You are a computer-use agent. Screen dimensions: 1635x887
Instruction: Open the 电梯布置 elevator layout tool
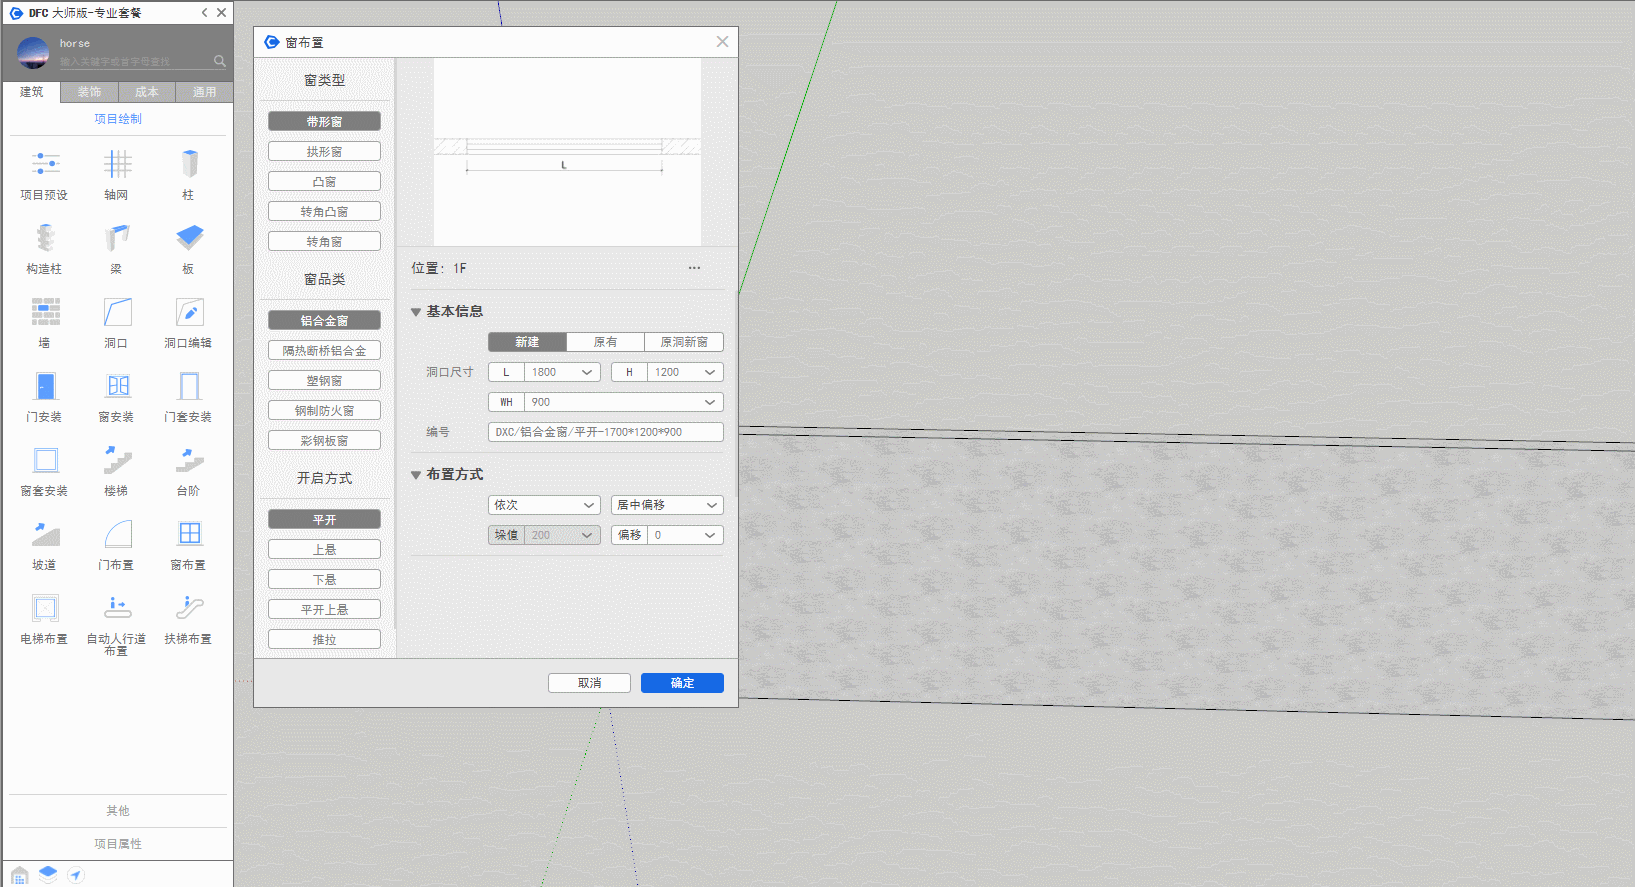45,609
